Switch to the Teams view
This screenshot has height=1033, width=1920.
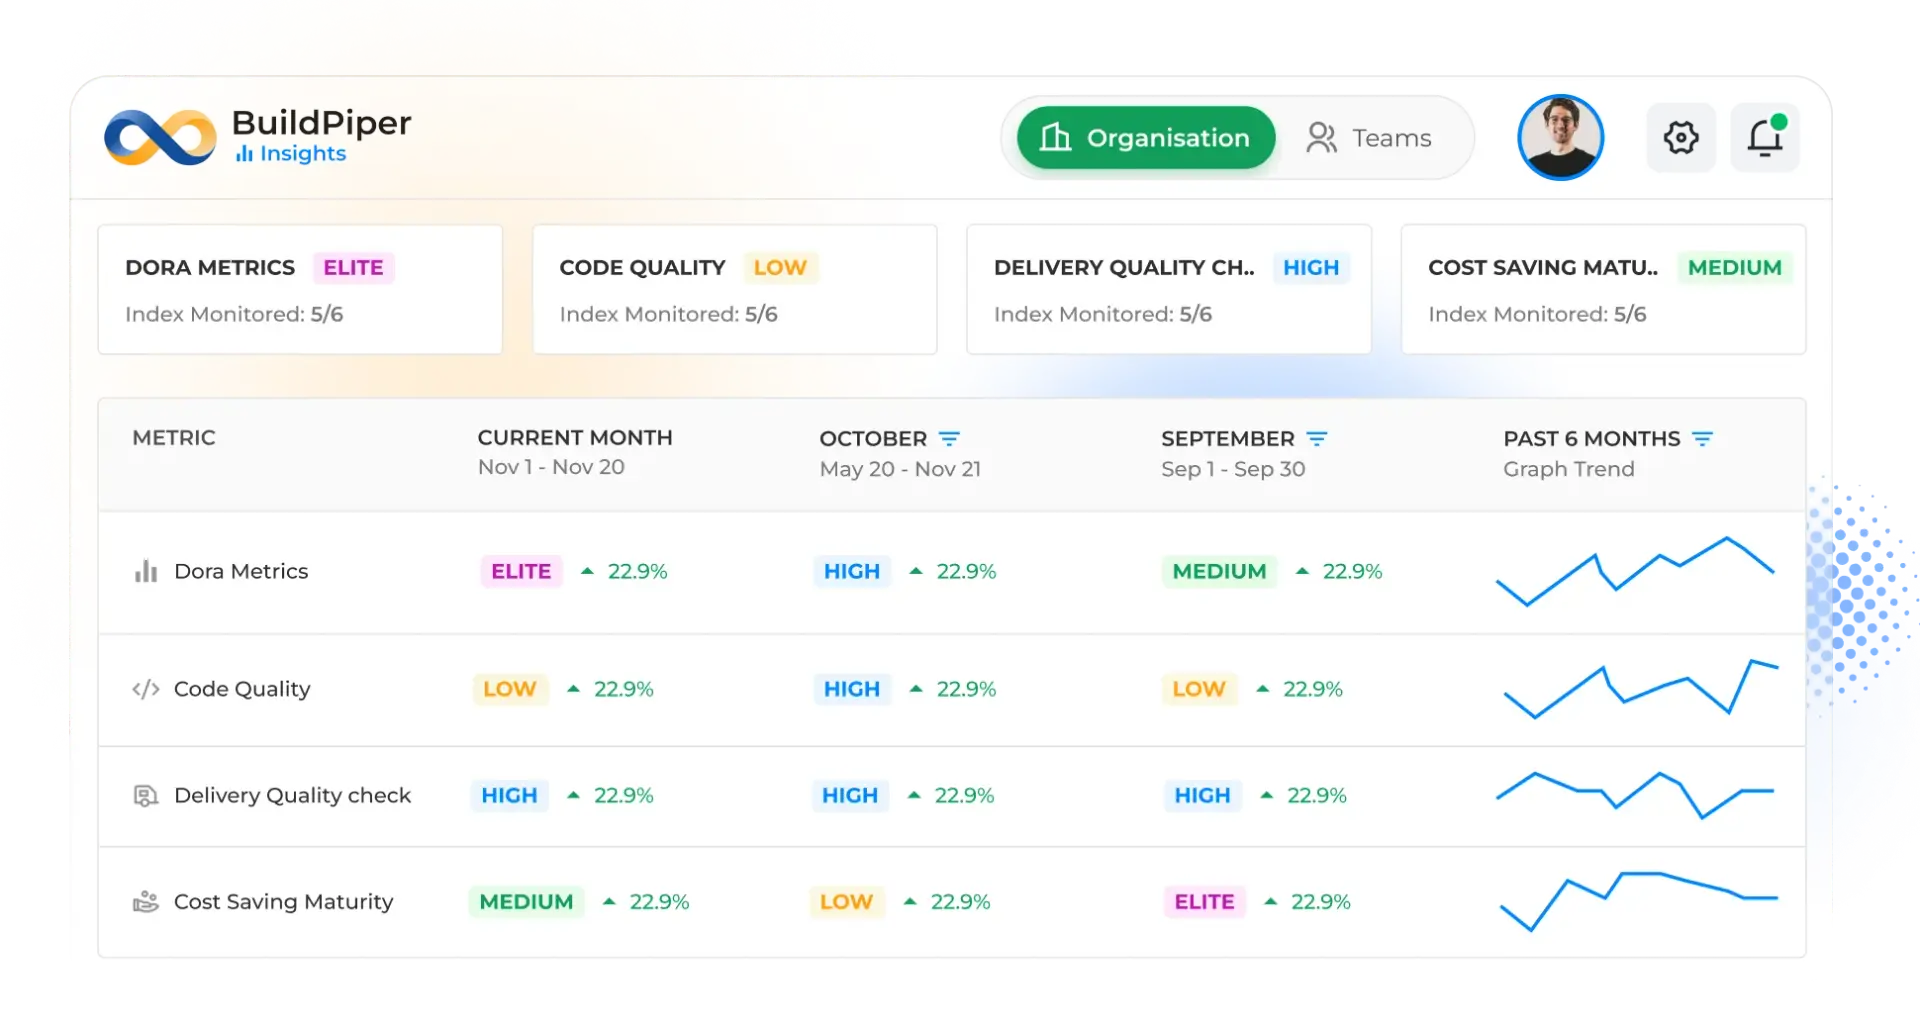point(1369,138)
